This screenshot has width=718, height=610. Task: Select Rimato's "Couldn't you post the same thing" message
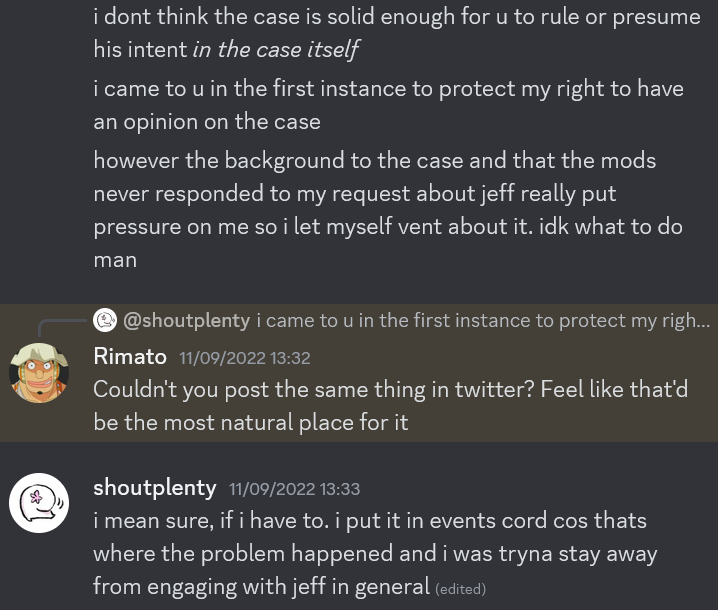coord(390,405)
